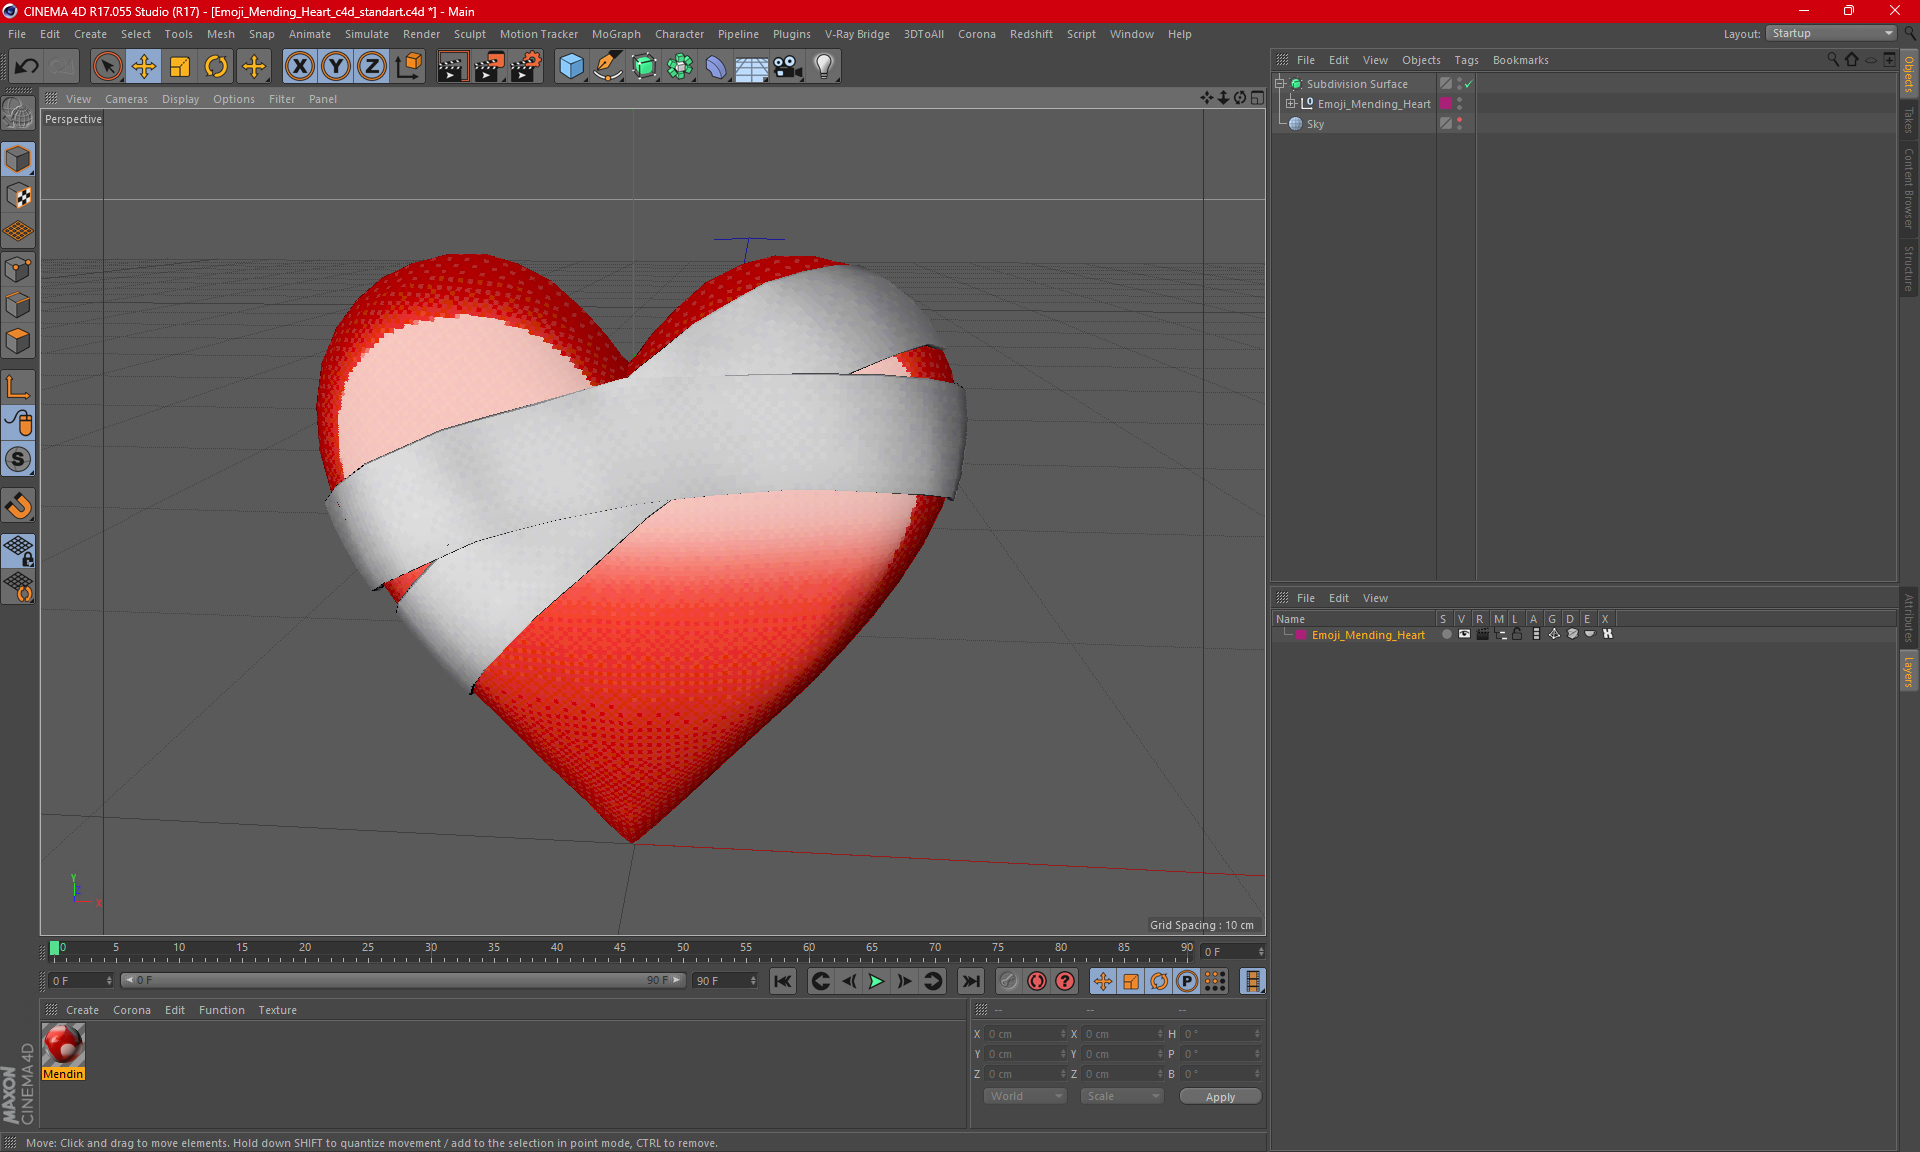Open the Sculpt menu
This screenshot has width=1920, height=1152.
tap(469, 34)
